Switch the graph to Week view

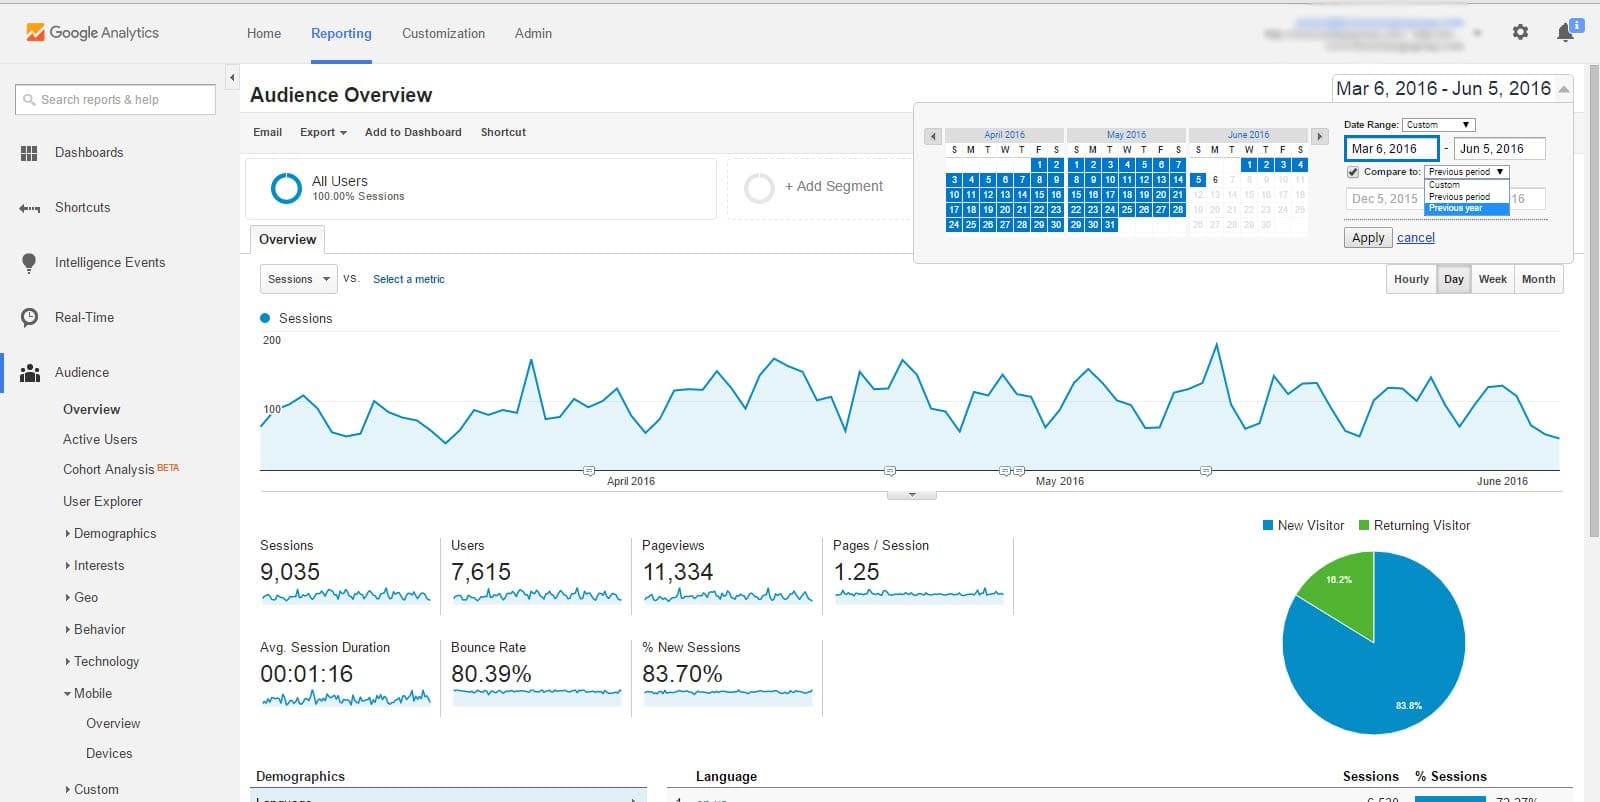pos(1492,279)
